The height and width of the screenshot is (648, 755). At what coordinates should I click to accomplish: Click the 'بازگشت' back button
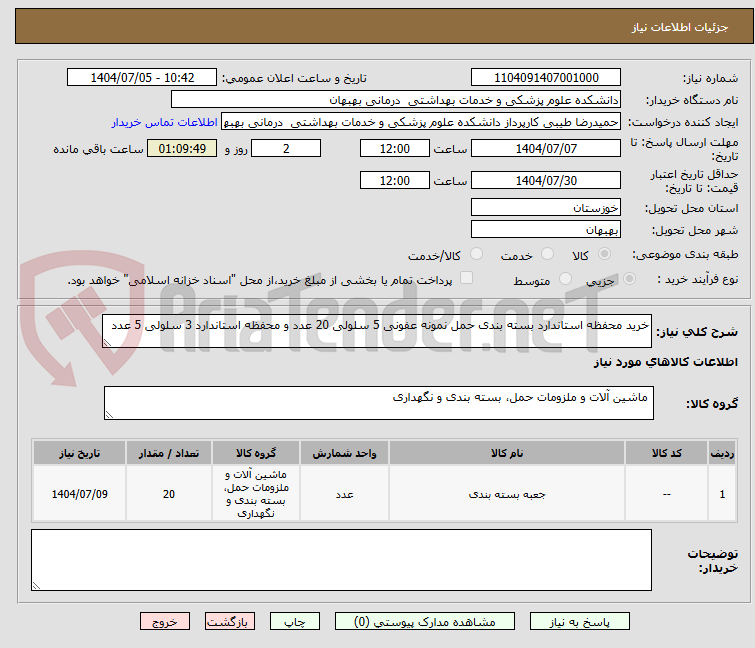[x=231, y=621]
